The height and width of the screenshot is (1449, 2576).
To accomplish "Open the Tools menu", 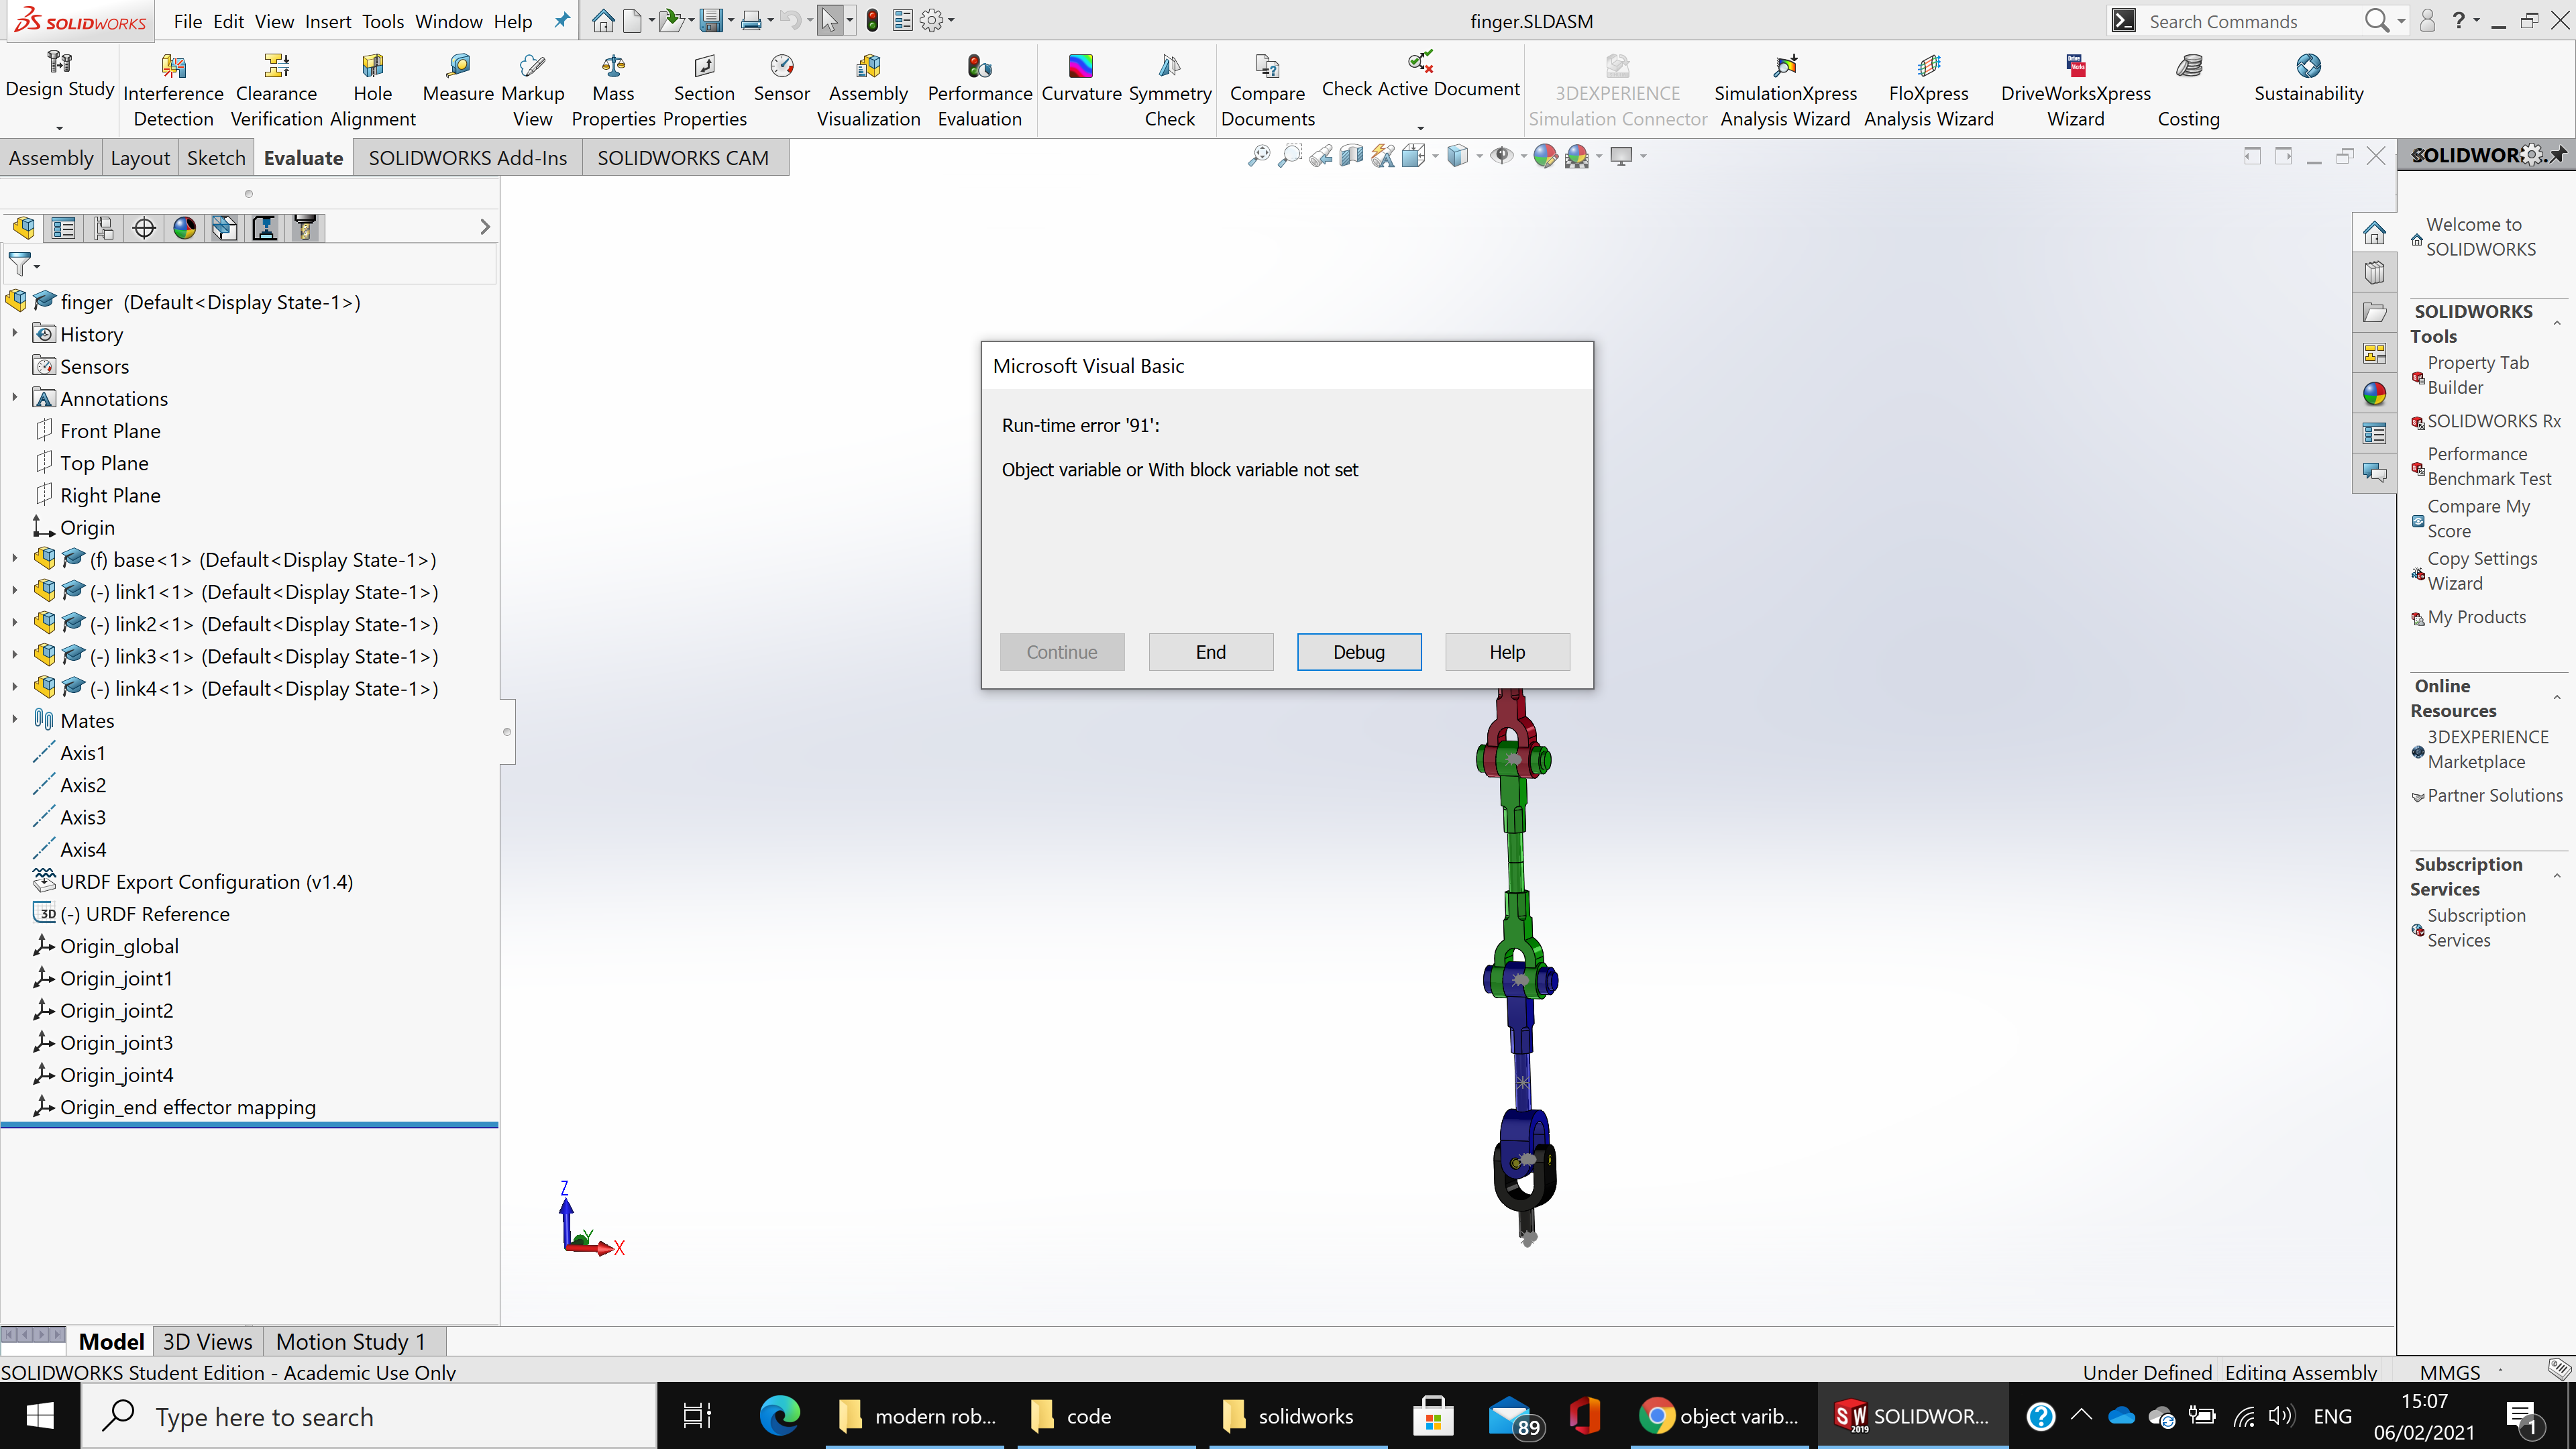I will [382, 21].
